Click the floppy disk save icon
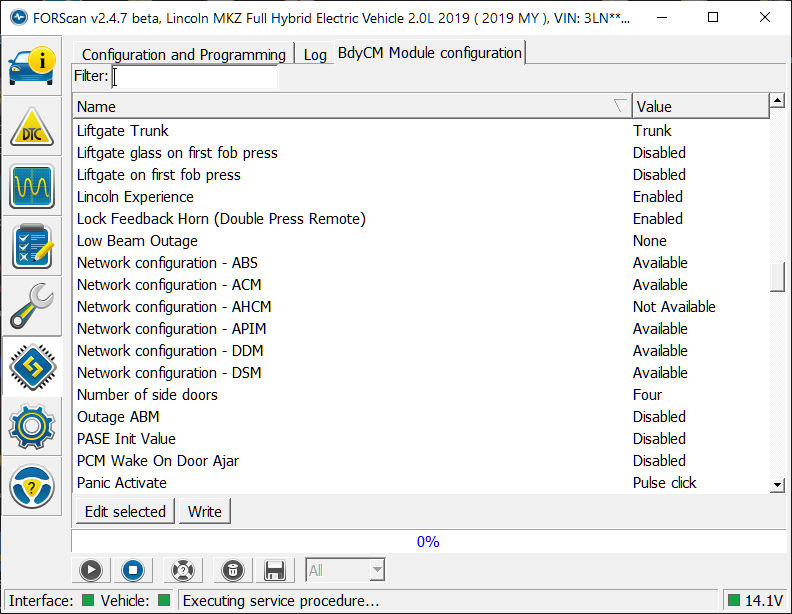 pos(274,570)
